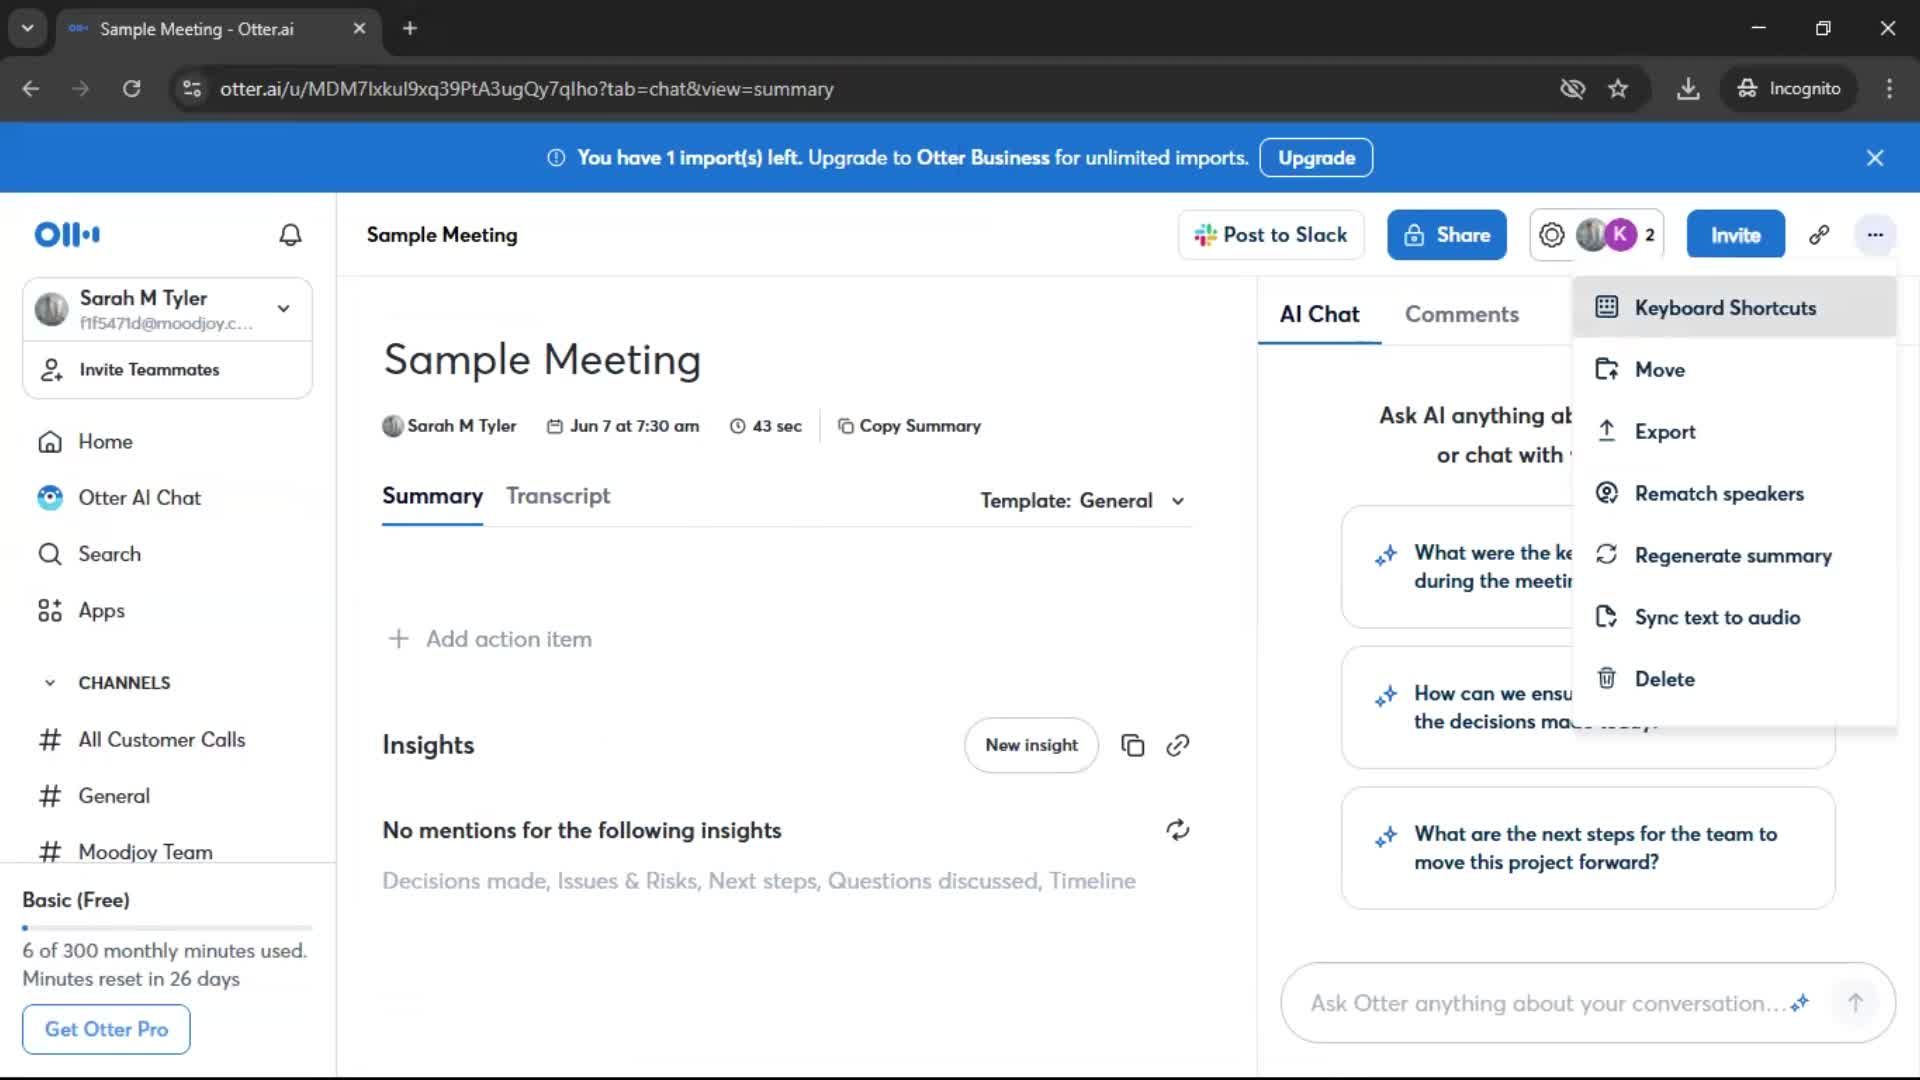
Task: Expand the Sarah M Tyler account dropdown
Action: (284, 309)
